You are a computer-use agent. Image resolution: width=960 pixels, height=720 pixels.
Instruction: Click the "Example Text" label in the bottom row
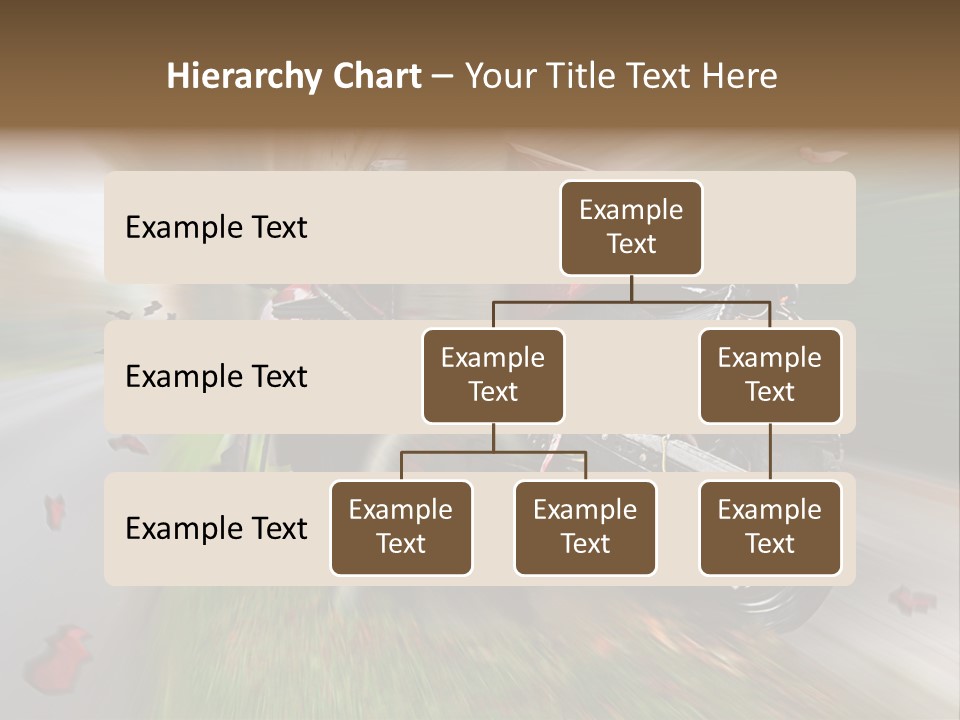[x=216, y=528]
